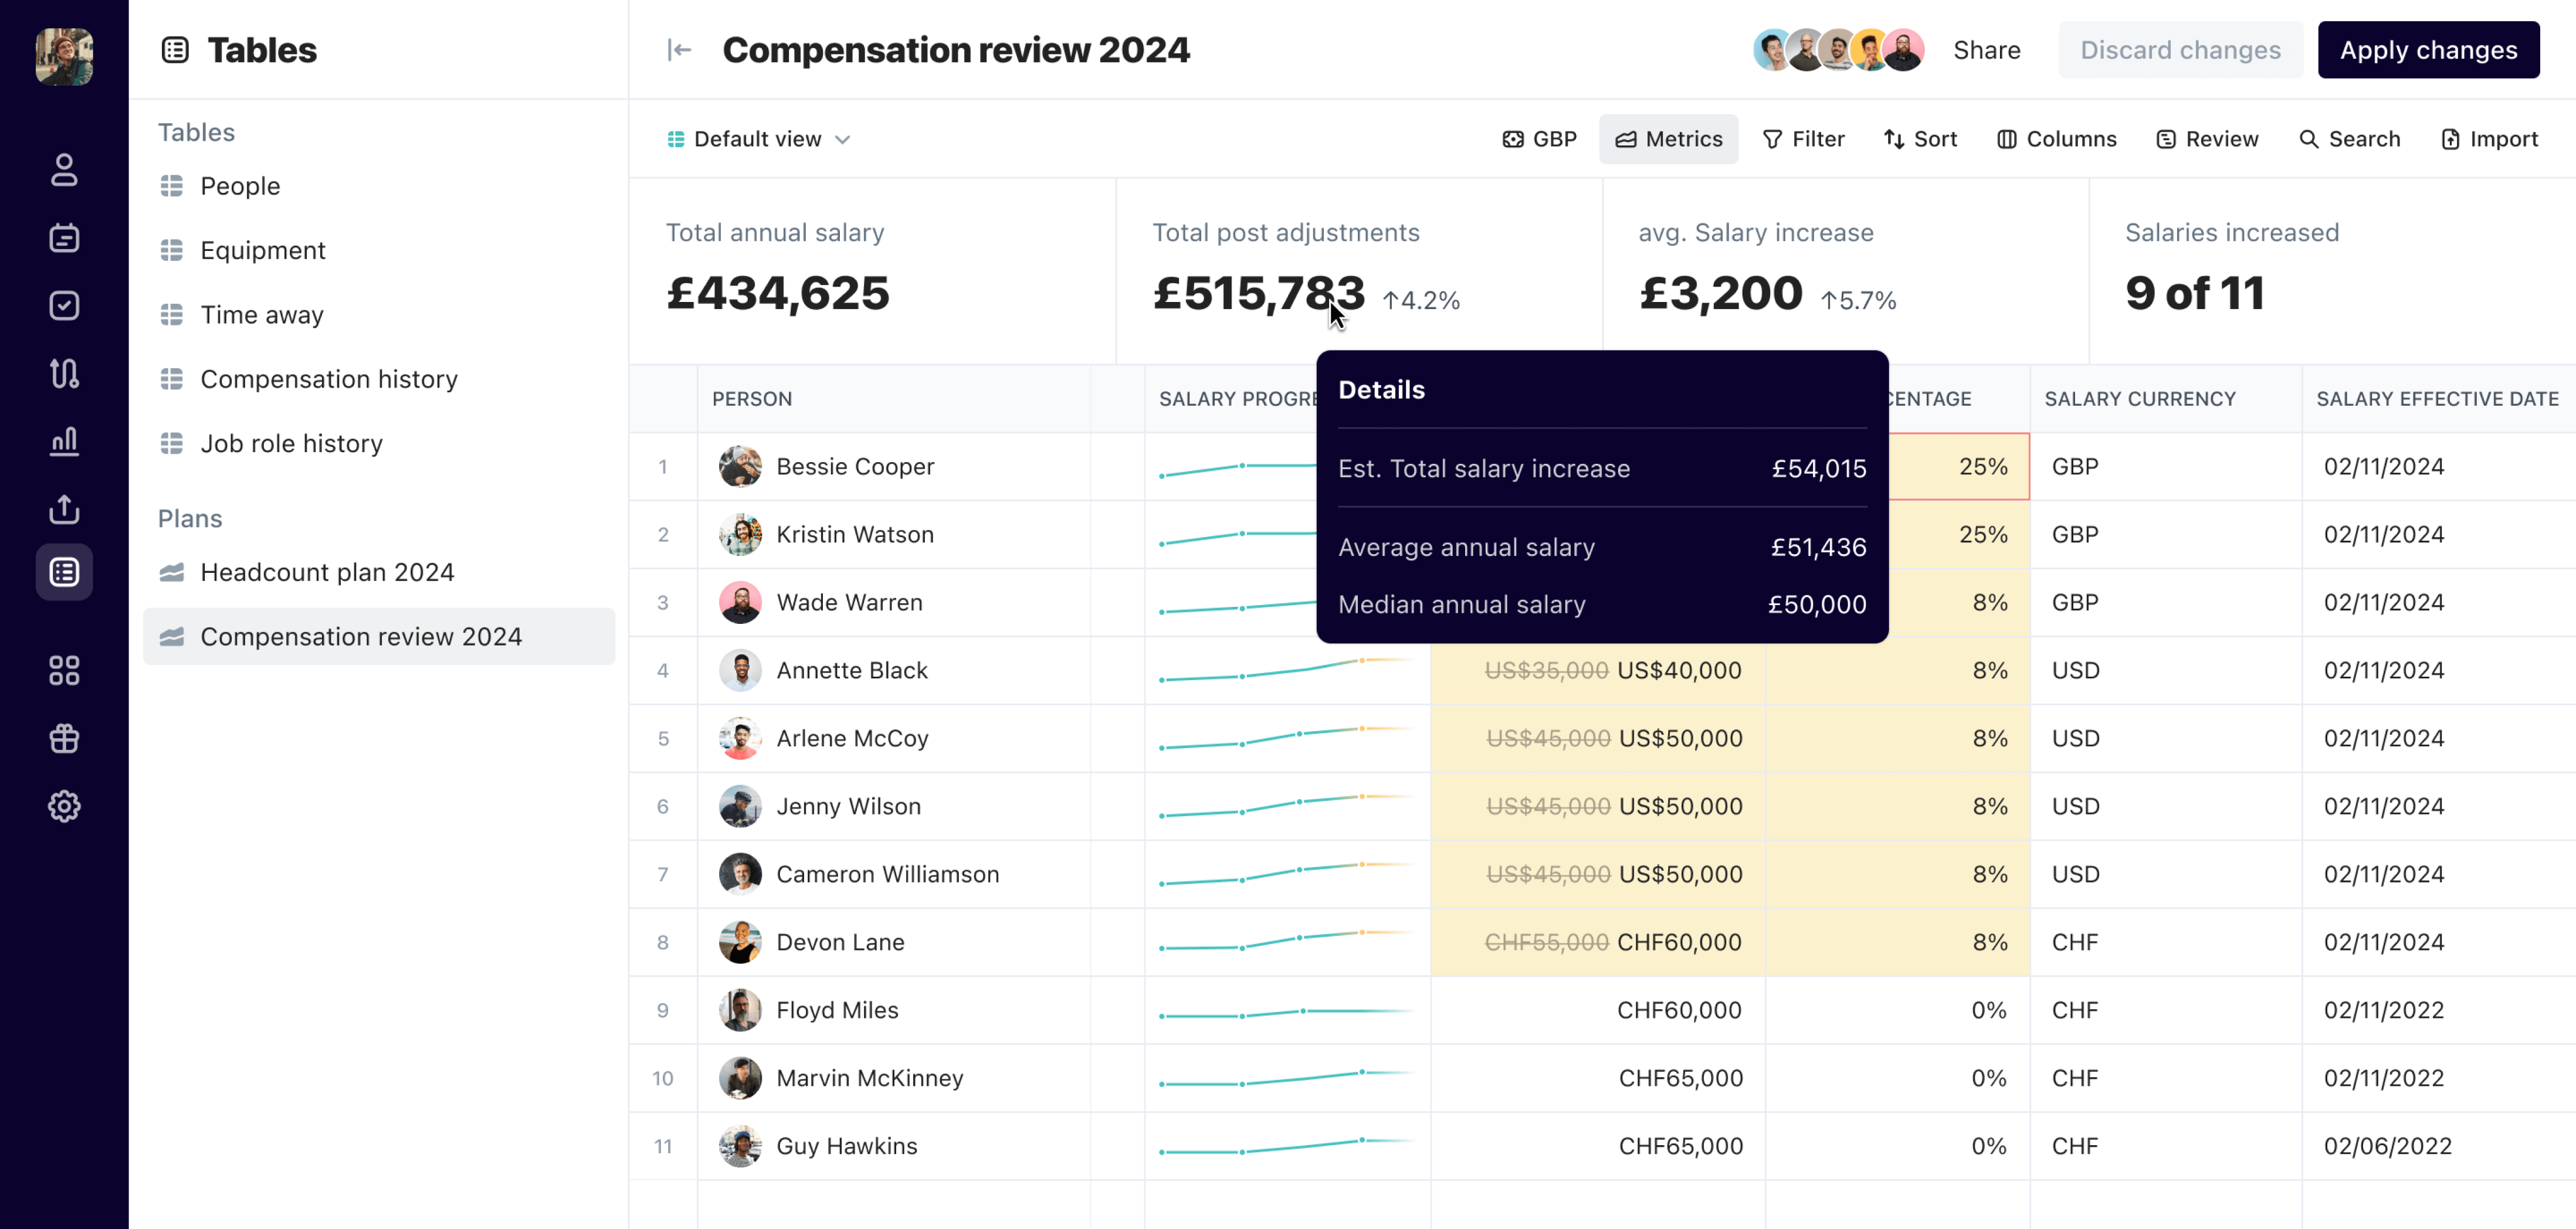Enable a Filter on the table

pyautogui.click(x=1804, y=139)
